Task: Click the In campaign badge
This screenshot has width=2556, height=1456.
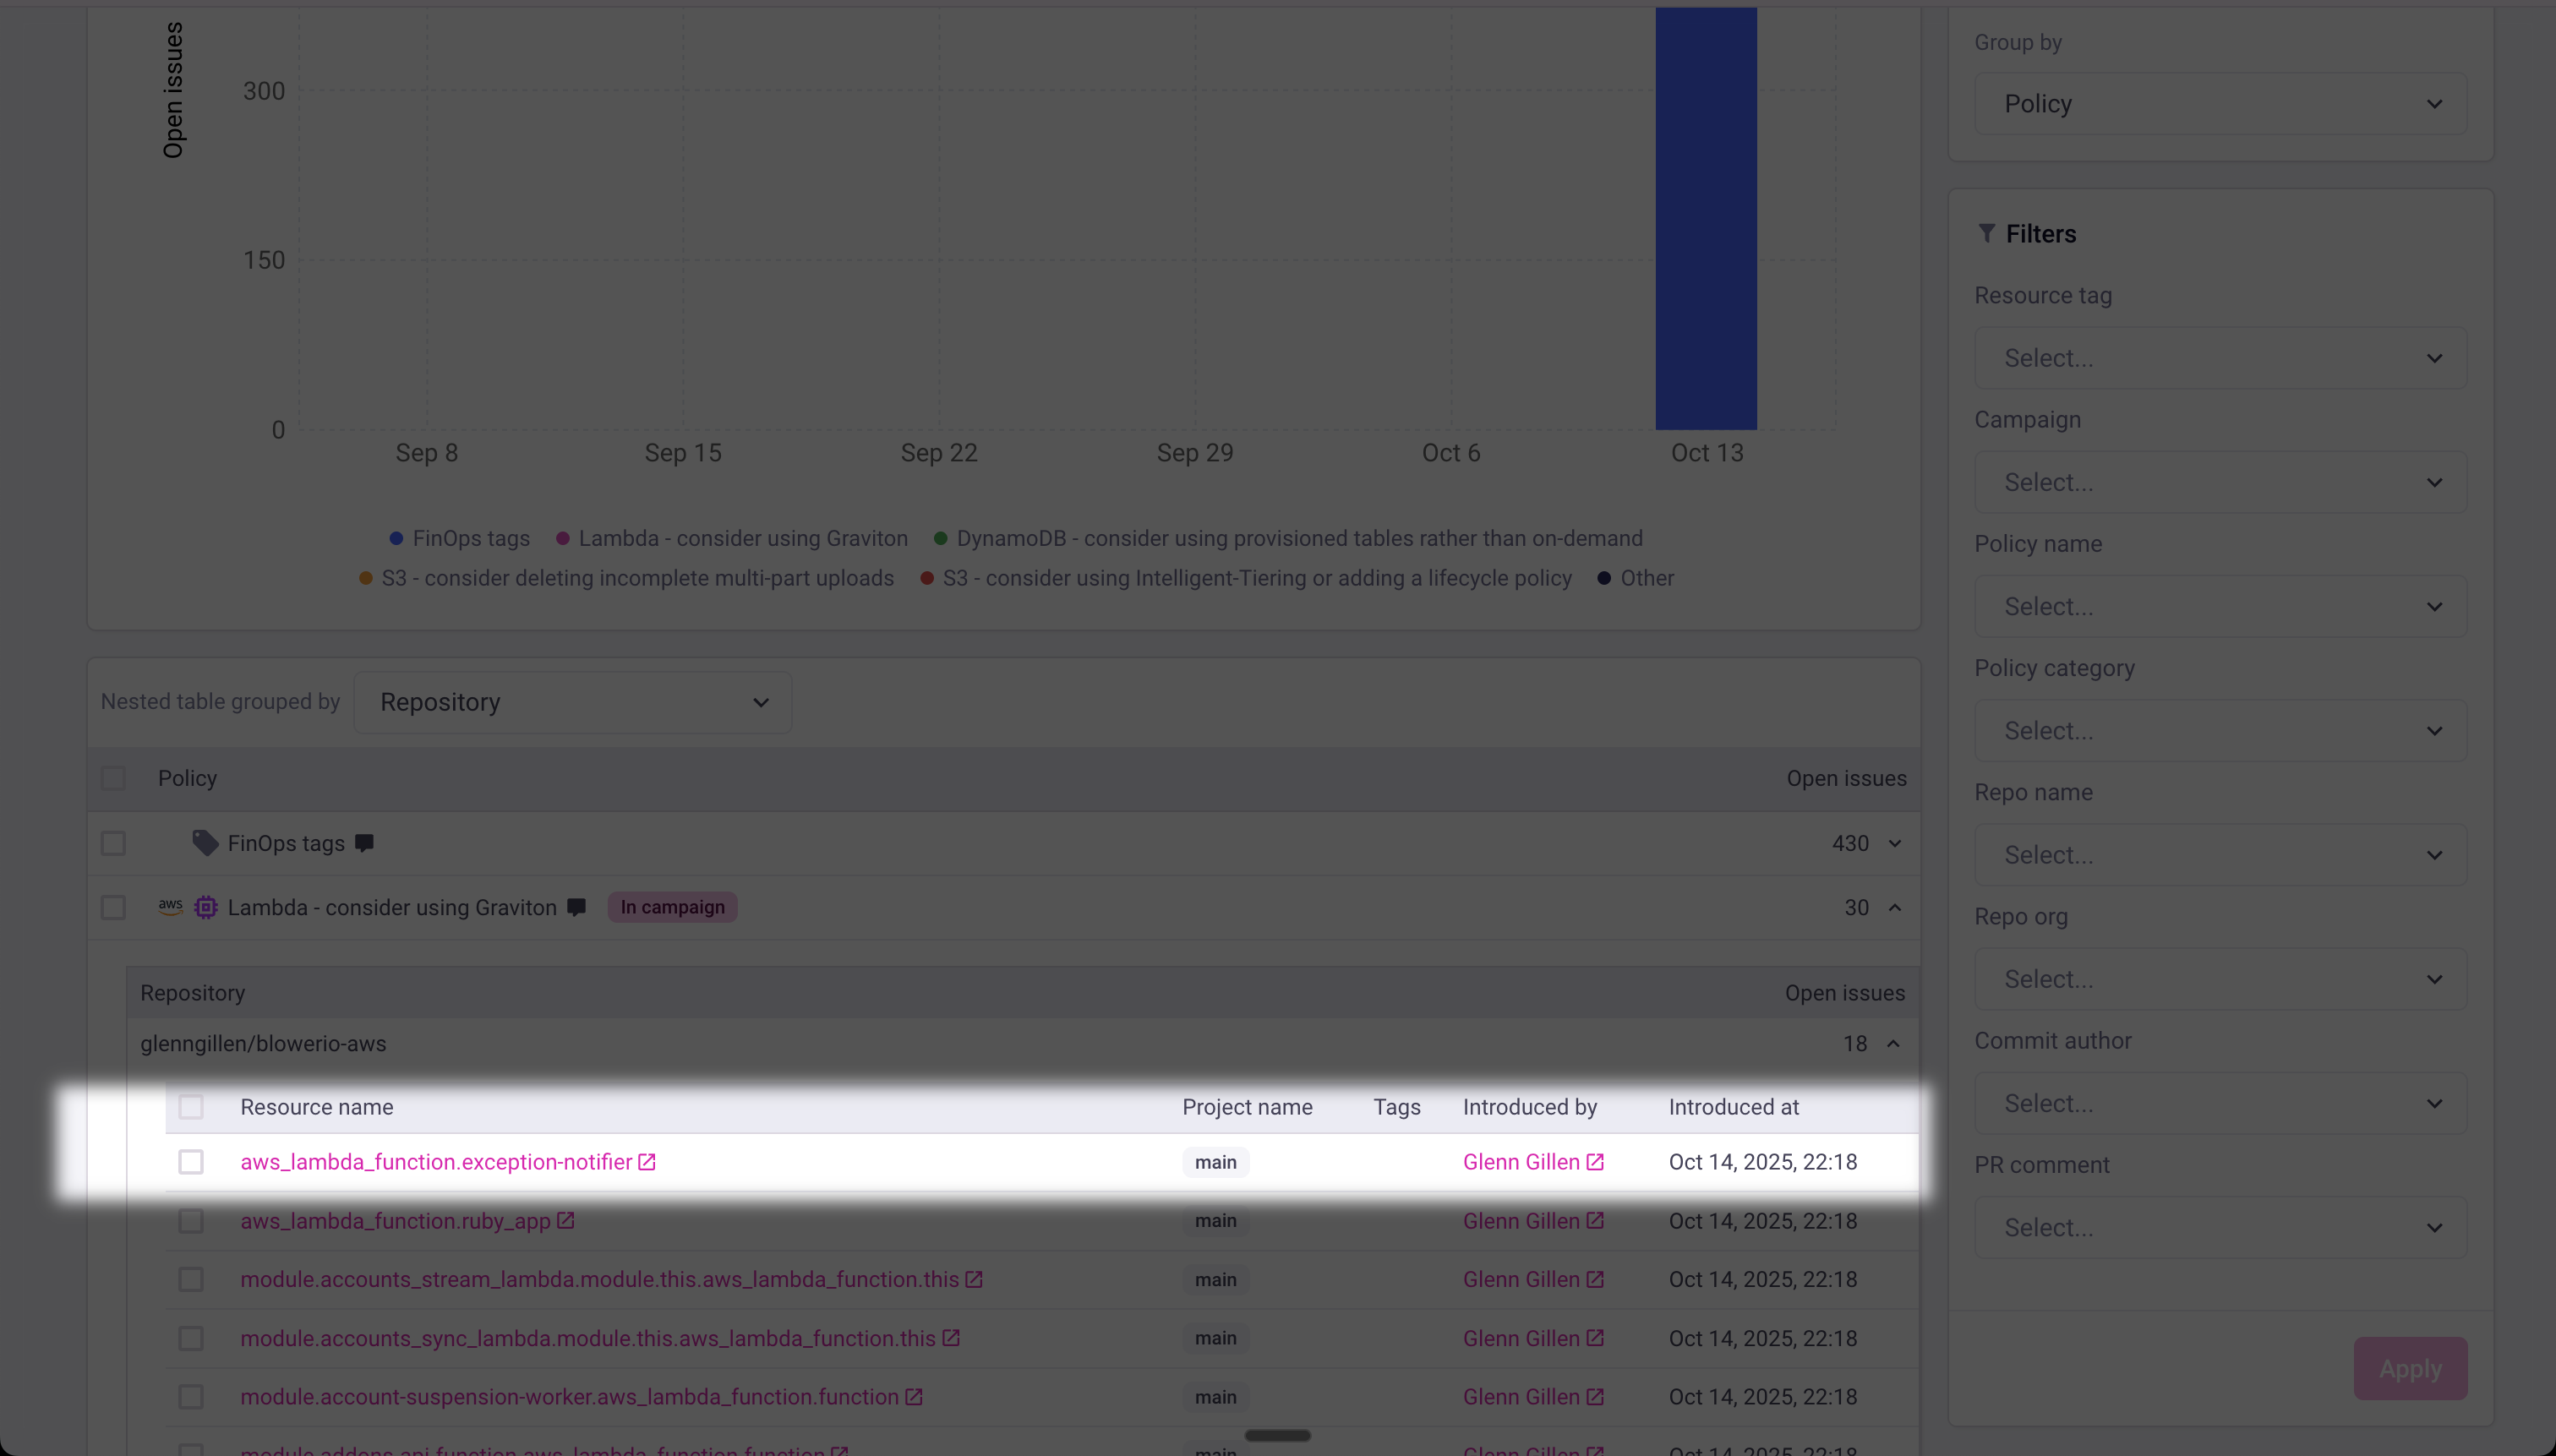Action: pyautogui.click(x=672, y=907)
